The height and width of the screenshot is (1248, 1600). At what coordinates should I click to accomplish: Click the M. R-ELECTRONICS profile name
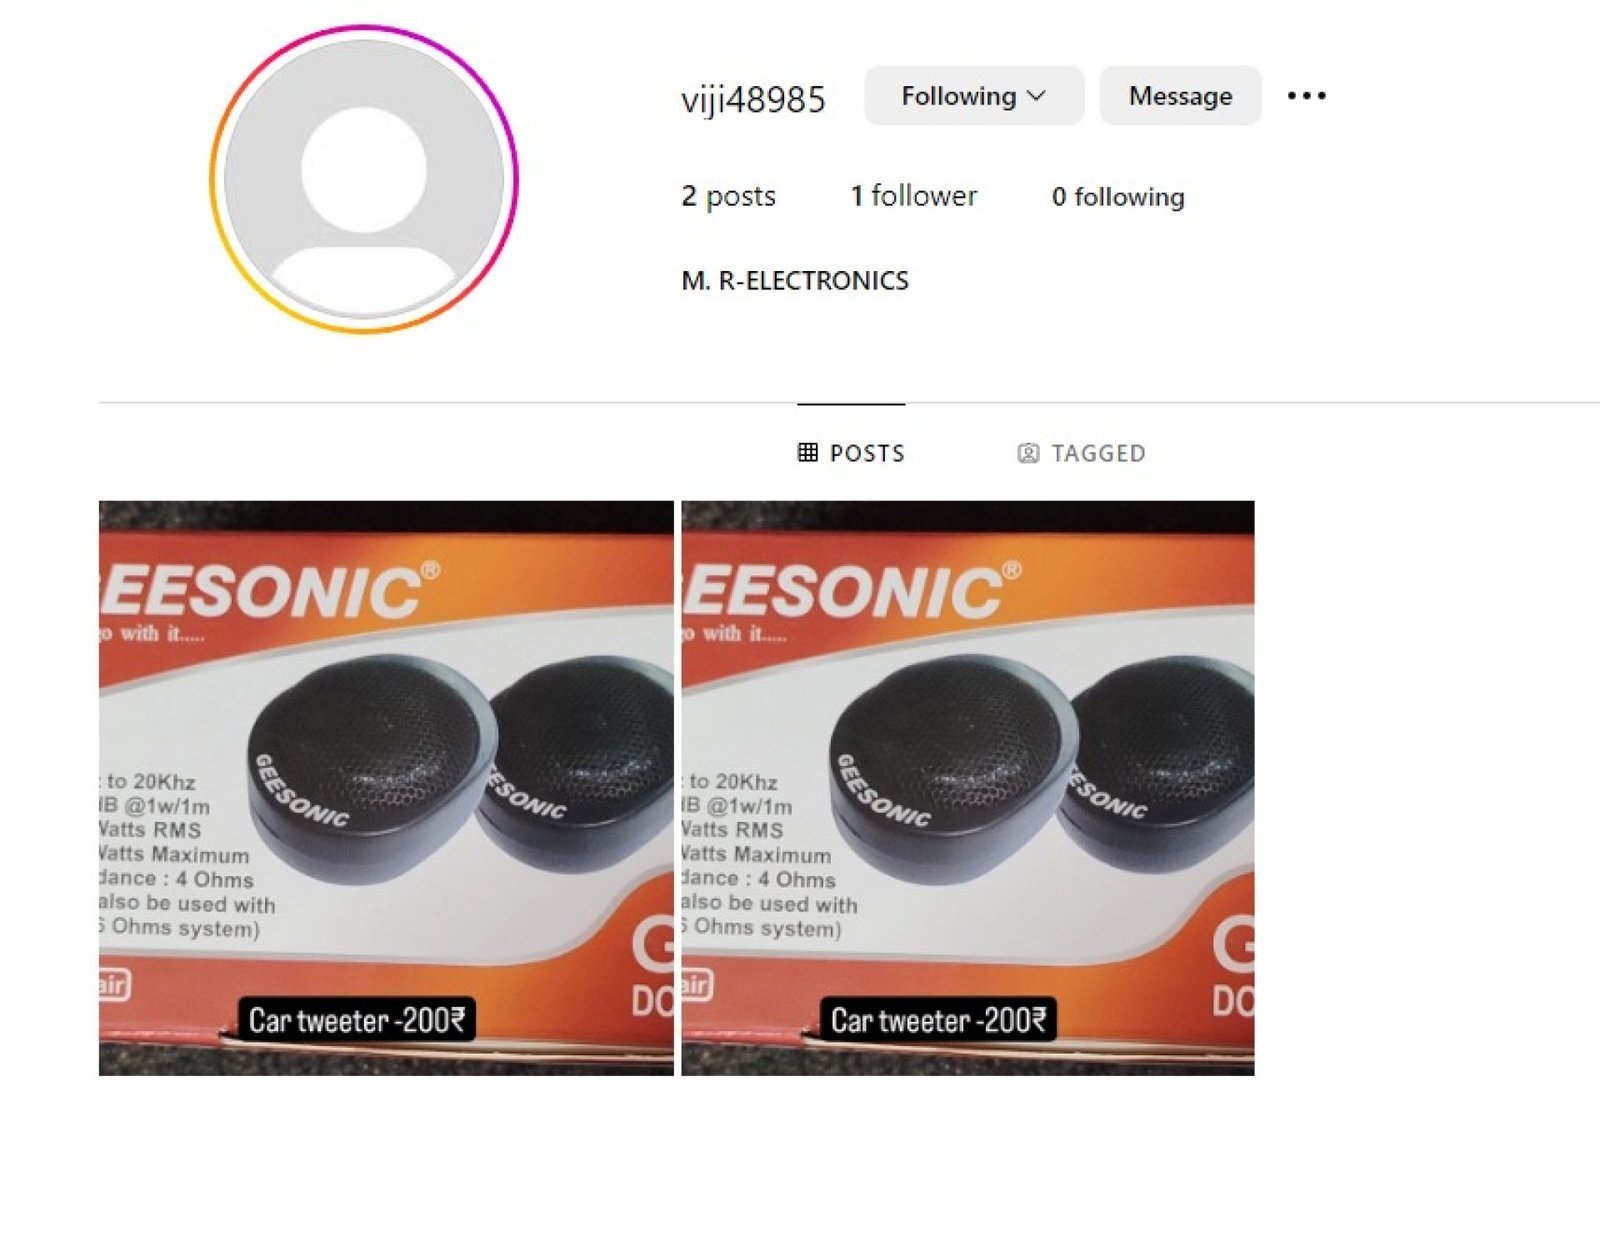[795, 281]
